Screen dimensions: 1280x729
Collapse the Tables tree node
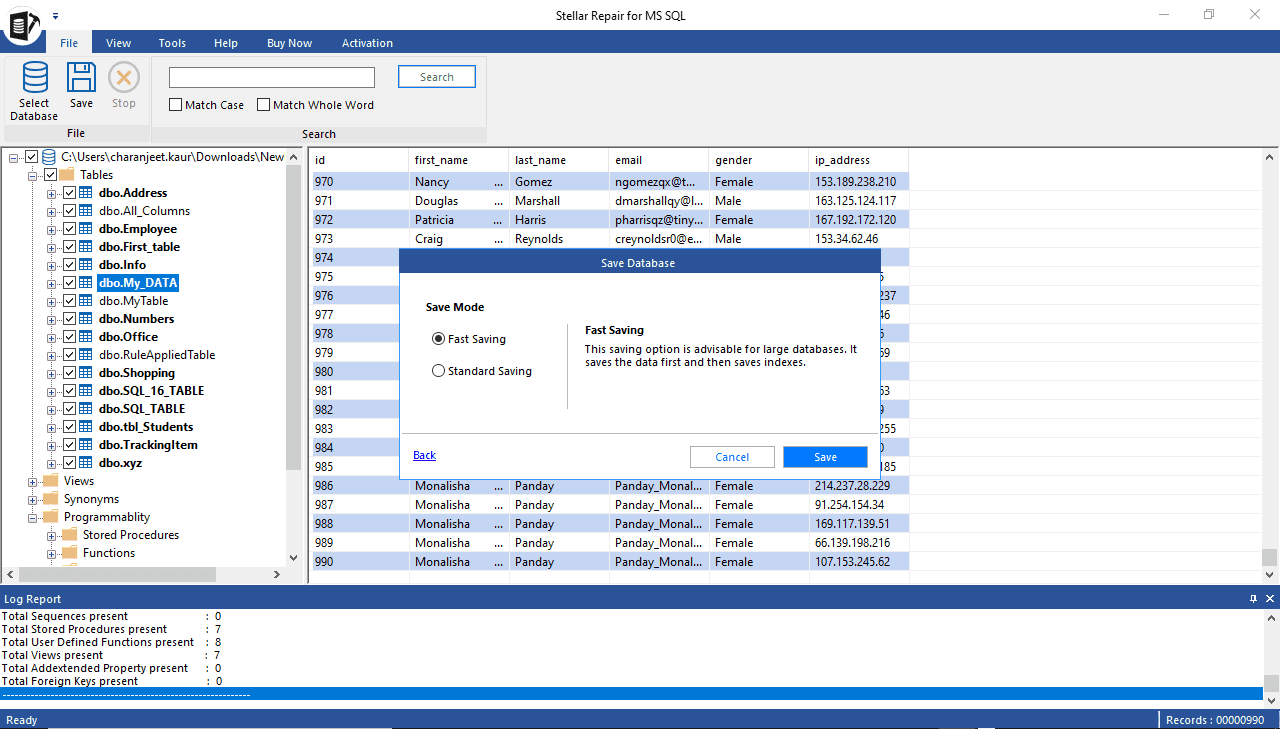(x=33, y=175)
